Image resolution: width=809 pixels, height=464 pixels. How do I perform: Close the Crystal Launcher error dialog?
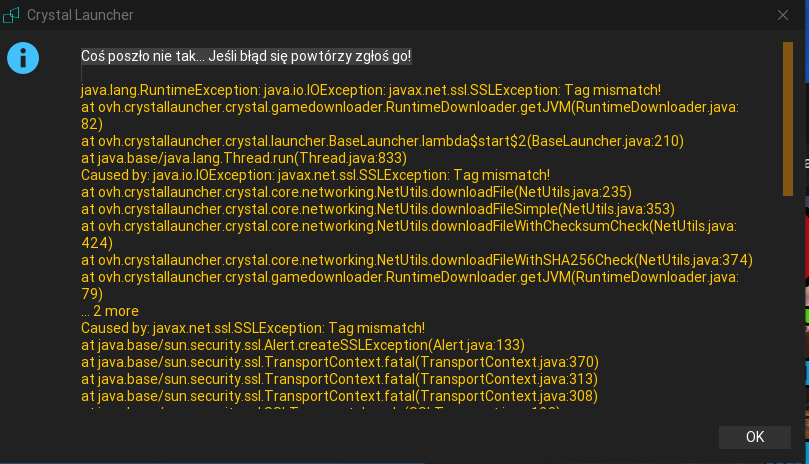(x=783, y=15)
